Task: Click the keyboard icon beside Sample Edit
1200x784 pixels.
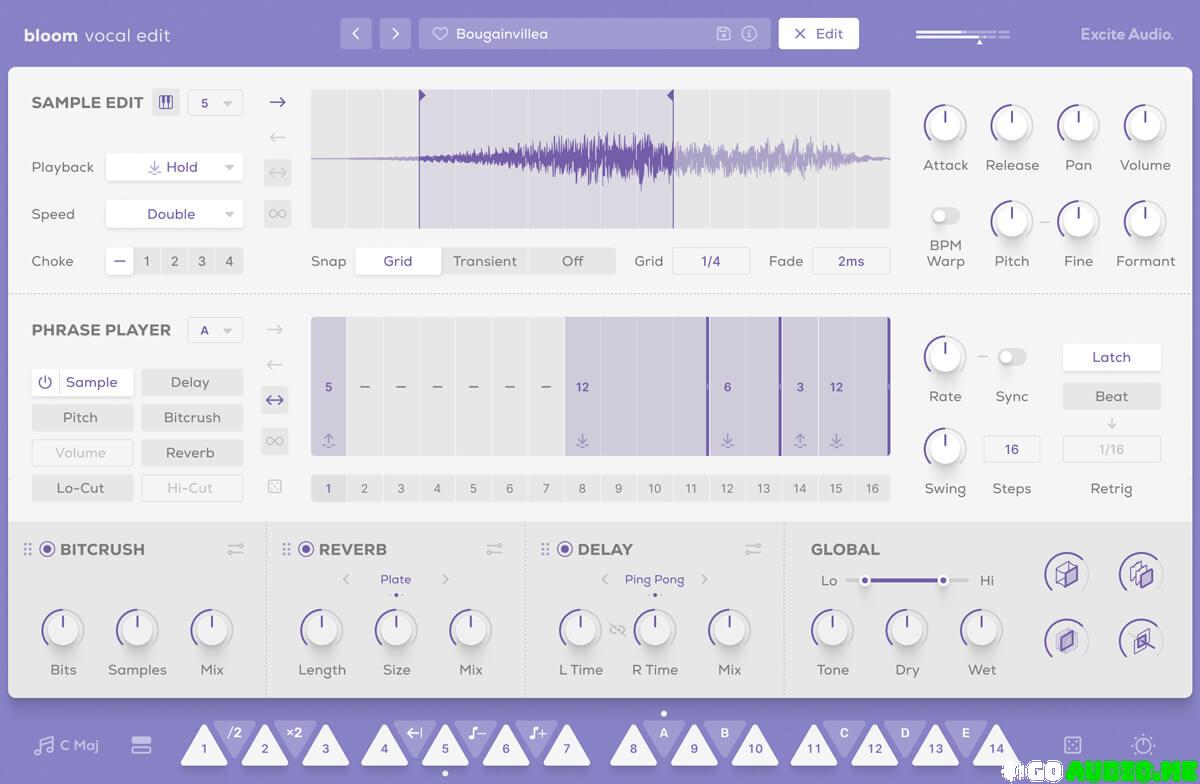Action: [166, 102]
